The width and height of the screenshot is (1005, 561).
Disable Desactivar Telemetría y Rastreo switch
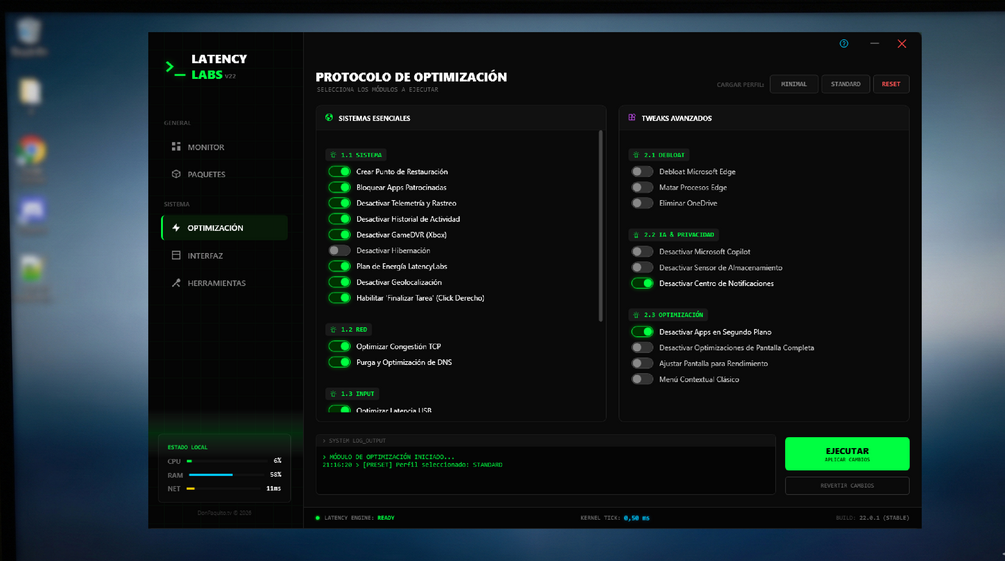coord(340,203)
